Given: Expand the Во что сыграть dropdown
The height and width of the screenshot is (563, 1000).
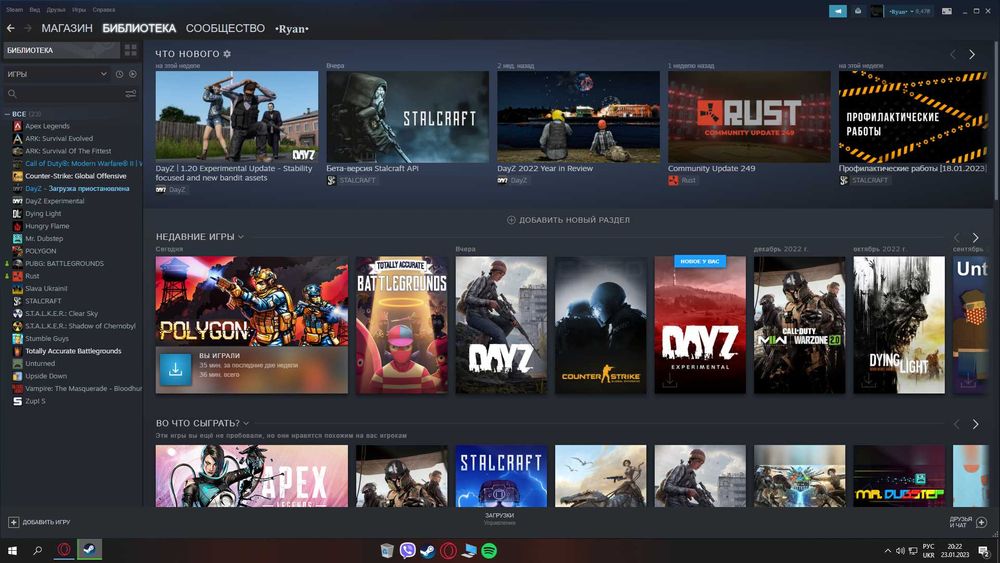Looking at the screenshot, I should click(246, 423).
